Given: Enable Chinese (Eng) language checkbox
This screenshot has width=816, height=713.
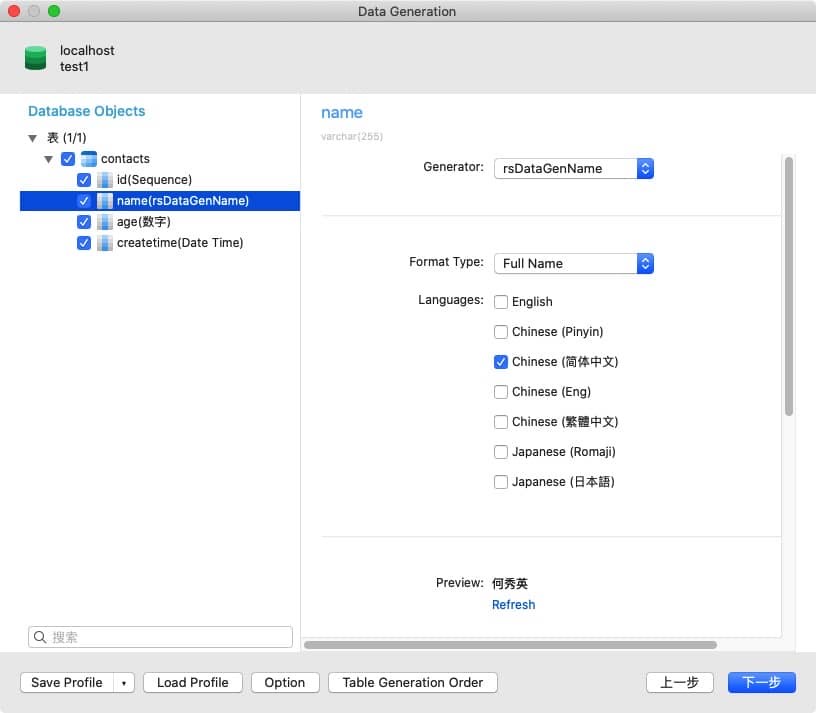Looking at the screenshot, I should 501,392.
